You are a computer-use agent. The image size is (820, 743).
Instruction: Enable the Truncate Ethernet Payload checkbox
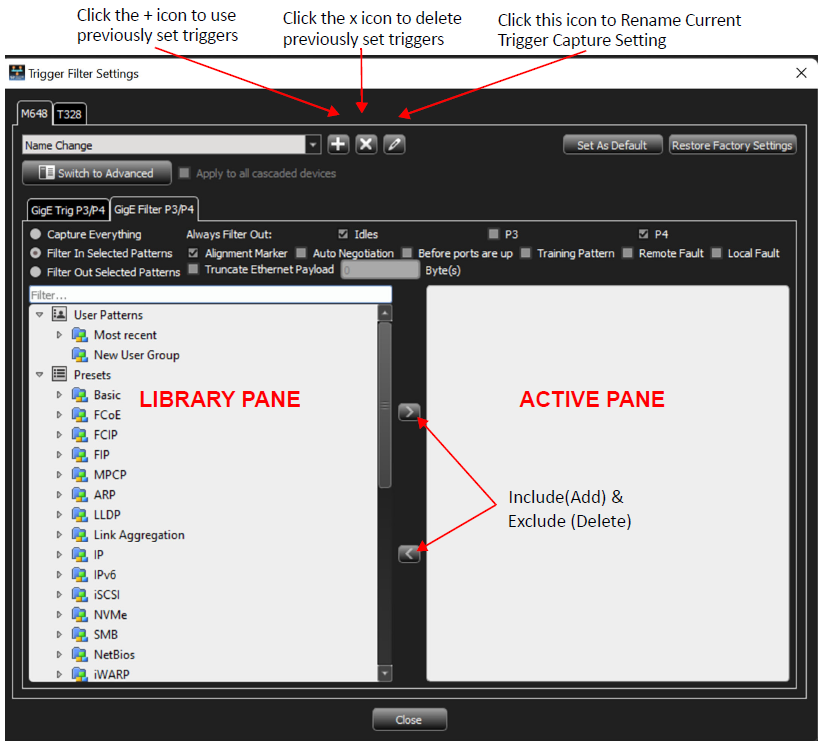tap(193, 269)
